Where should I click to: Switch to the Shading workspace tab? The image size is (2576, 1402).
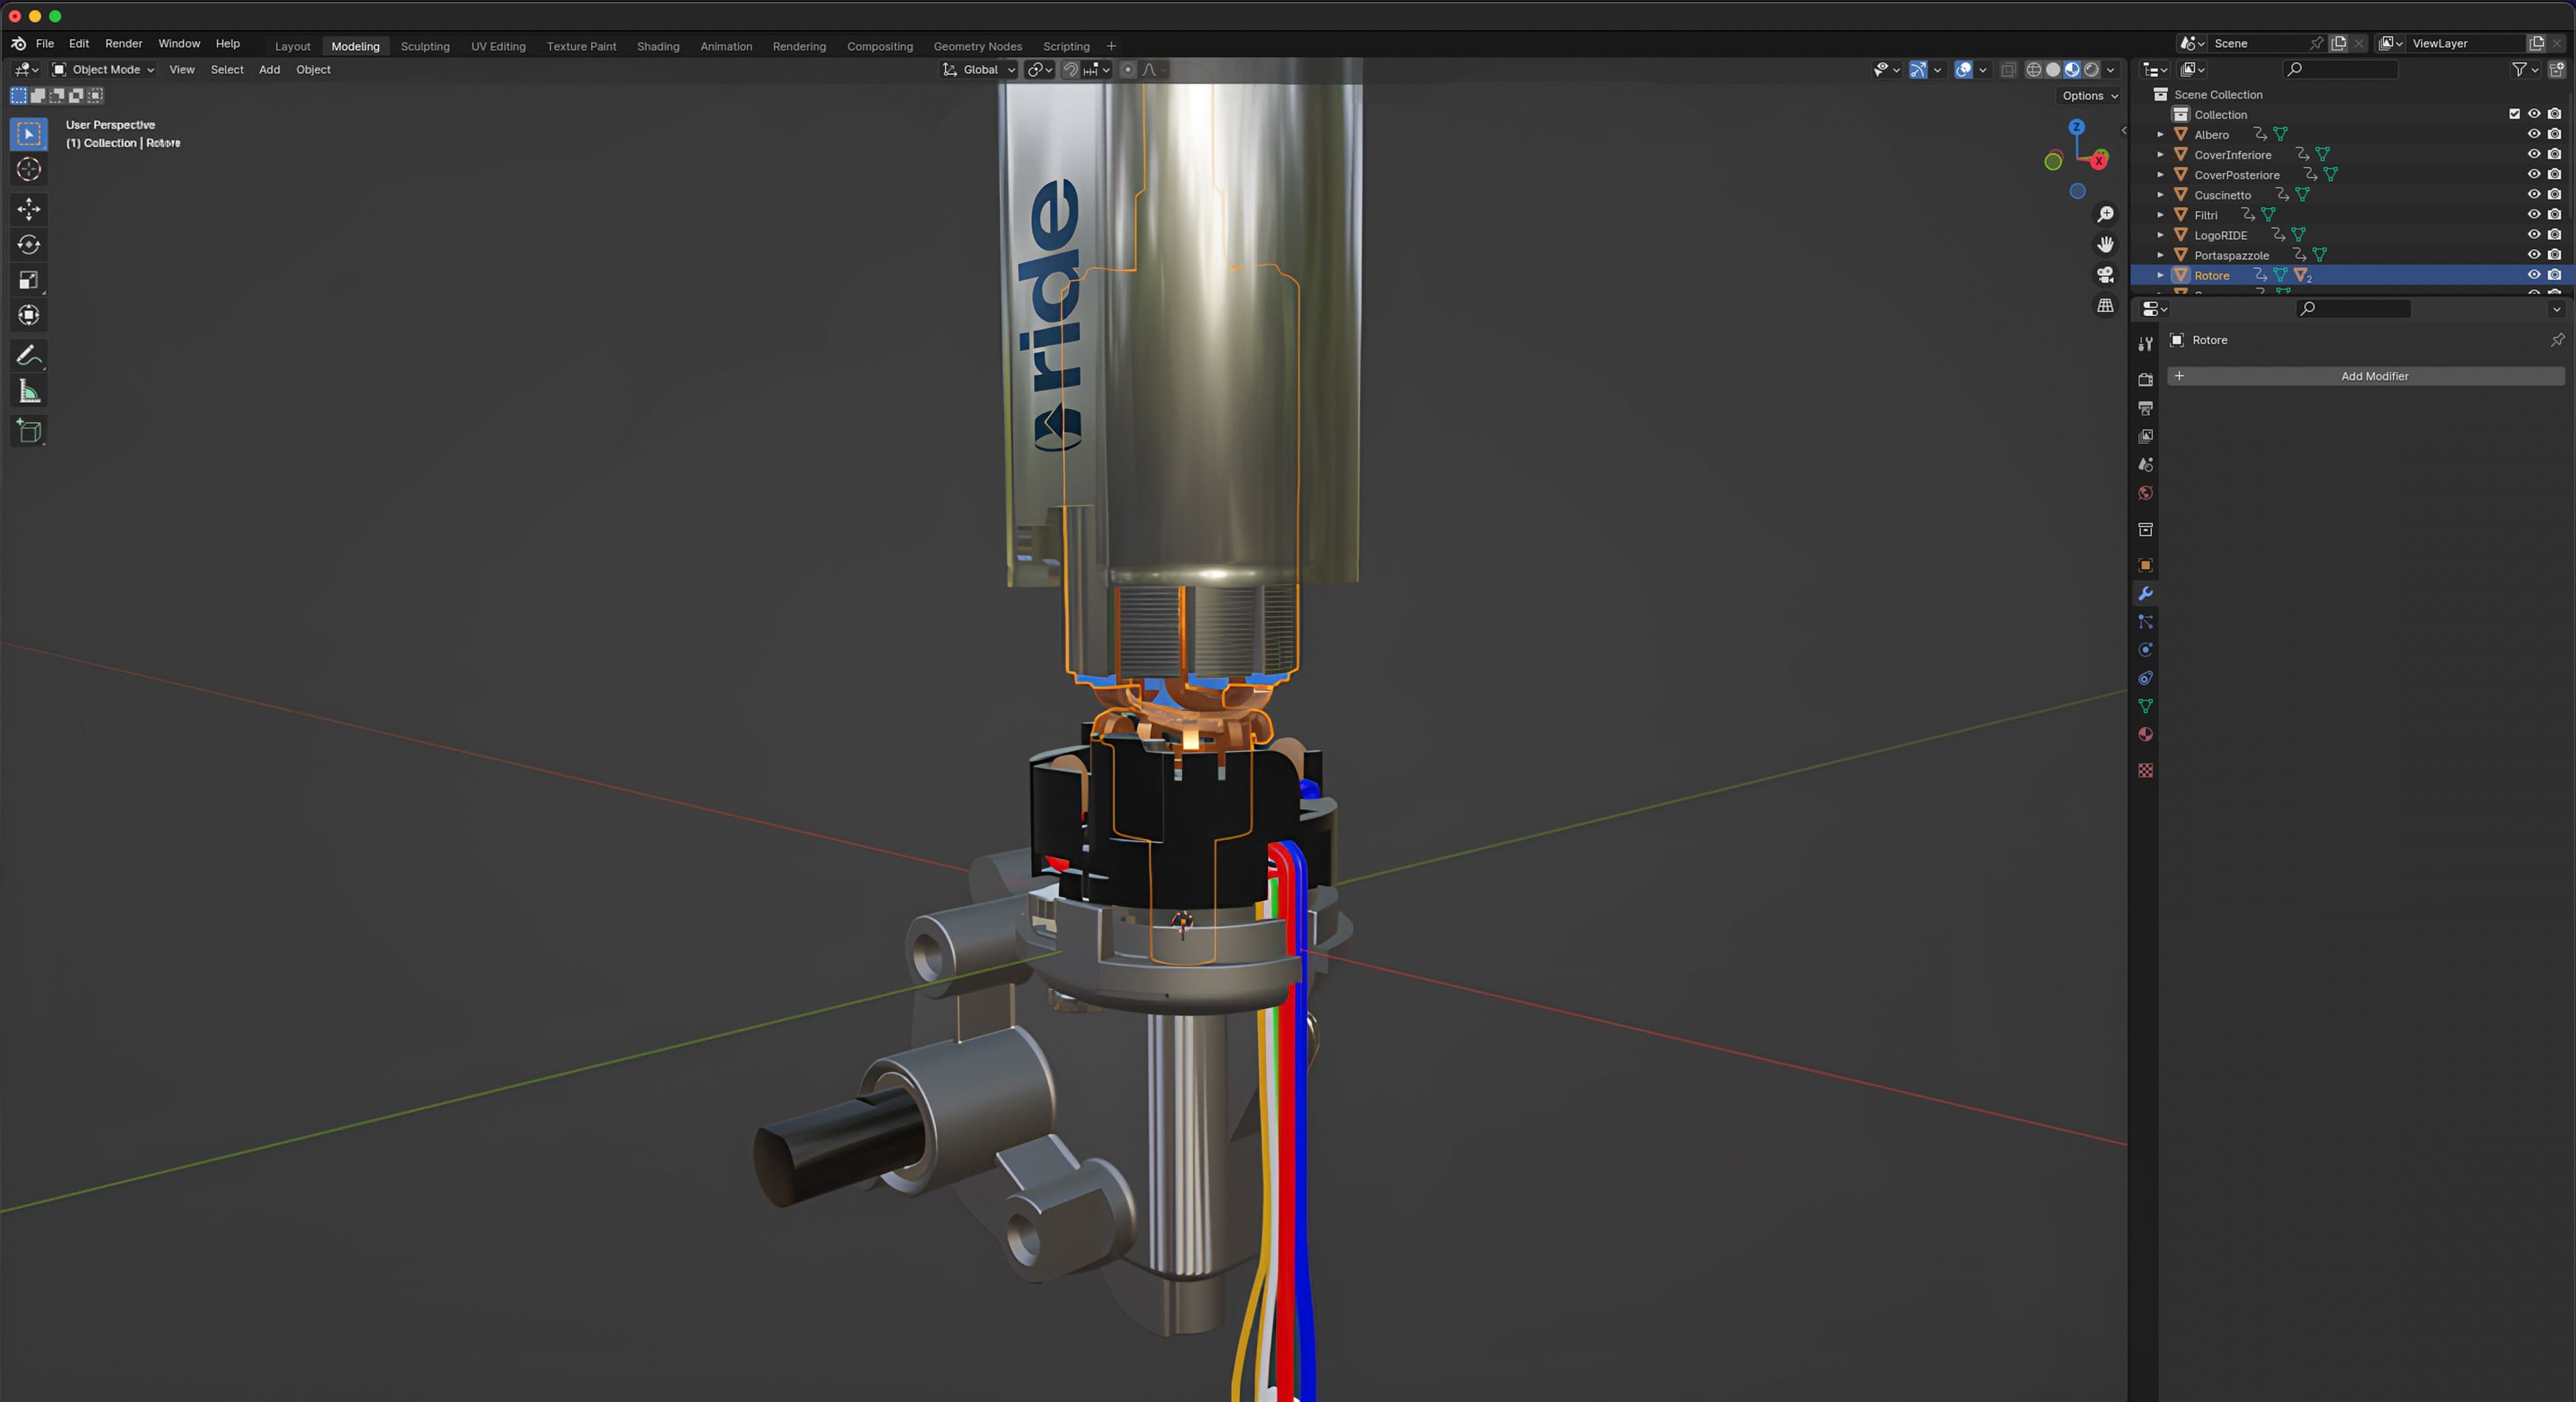657,46
